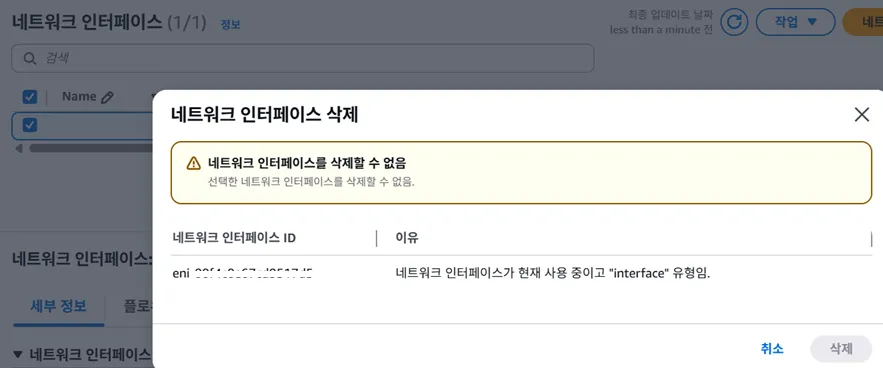Select the '이유' column header
The height and width of the screenshot is (368, 883).
[x=407, y=238]
